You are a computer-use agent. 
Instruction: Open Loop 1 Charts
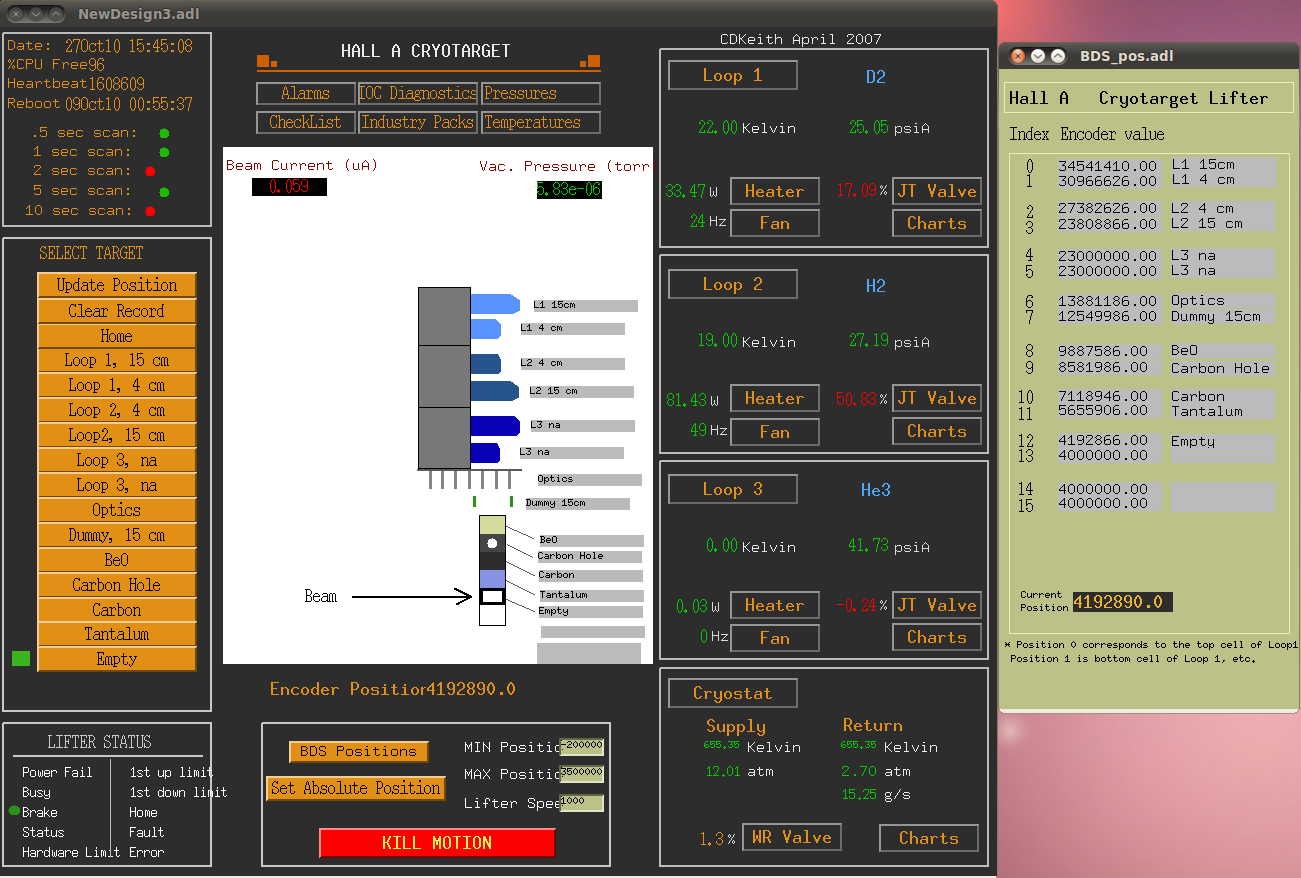coord(937,223)
